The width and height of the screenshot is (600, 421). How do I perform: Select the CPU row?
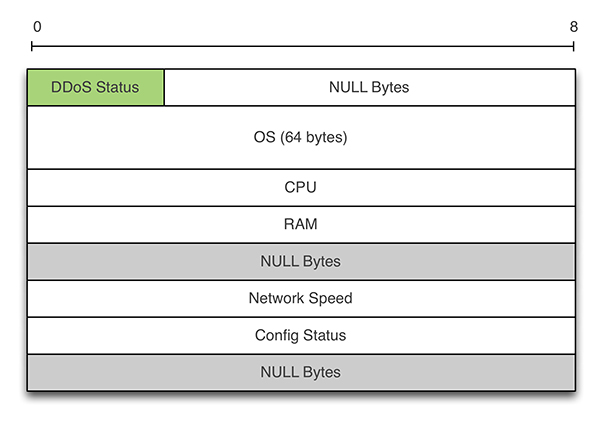tap(301, 188)
